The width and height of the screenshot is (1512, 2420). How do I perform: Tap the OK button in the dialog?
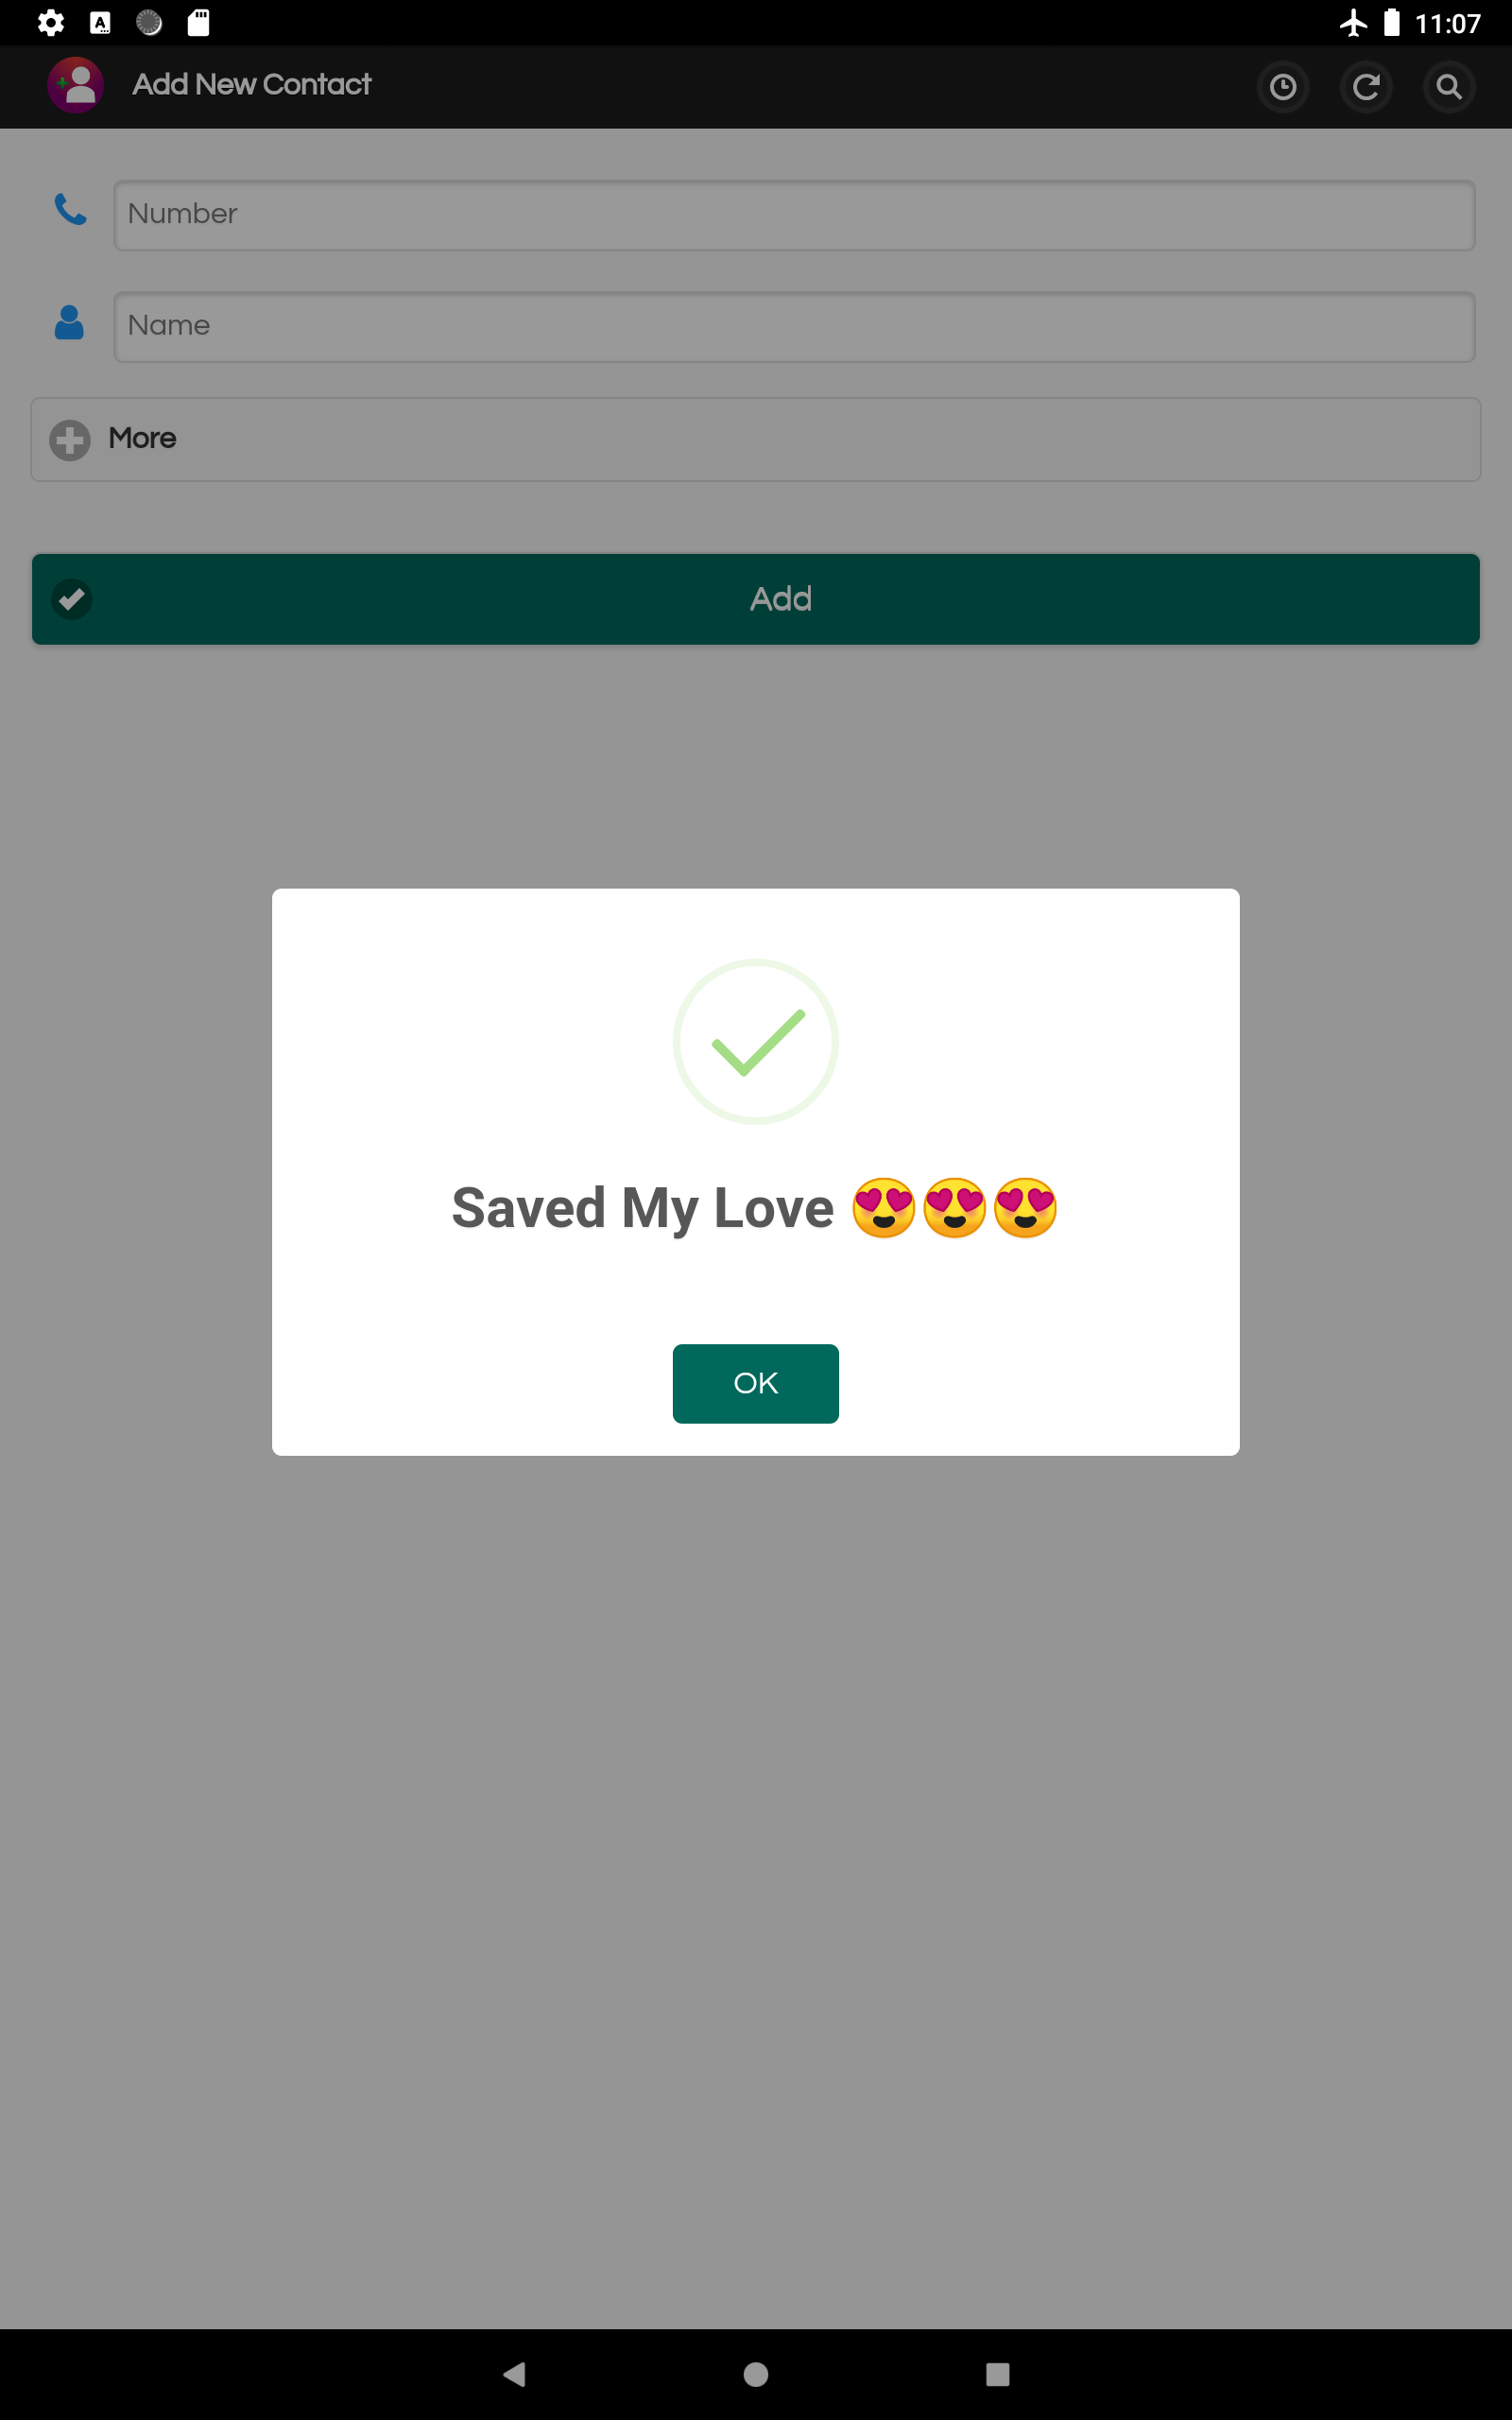coord(755,1383)
